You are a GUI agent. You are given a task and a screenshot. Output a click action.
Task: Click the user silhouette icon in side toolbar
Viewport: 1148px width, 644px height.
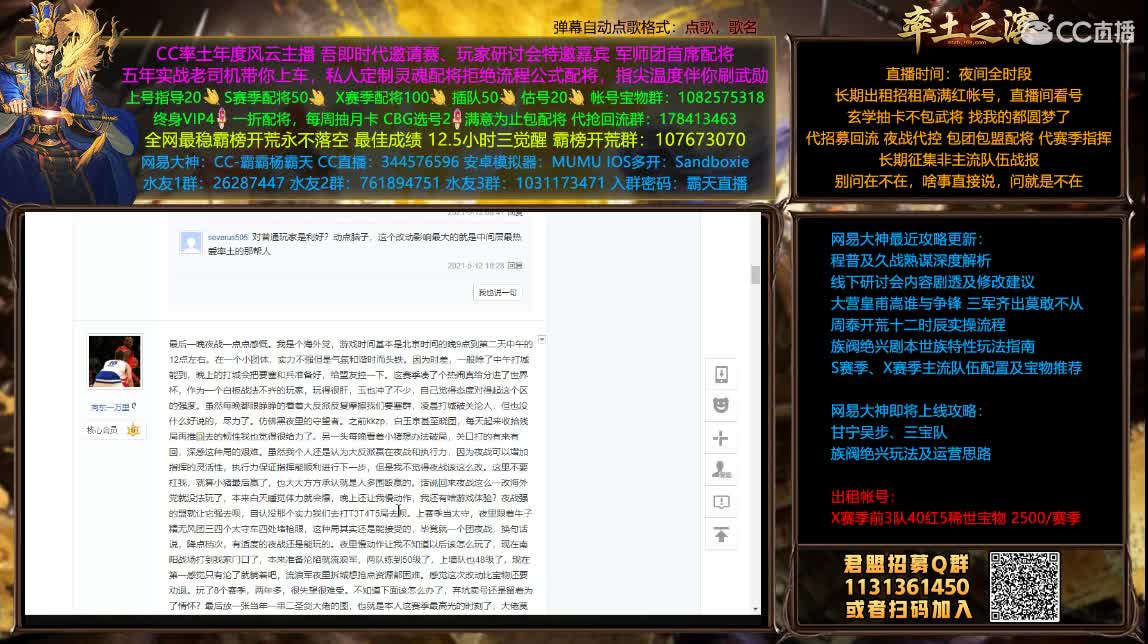(x=721, y=470)
